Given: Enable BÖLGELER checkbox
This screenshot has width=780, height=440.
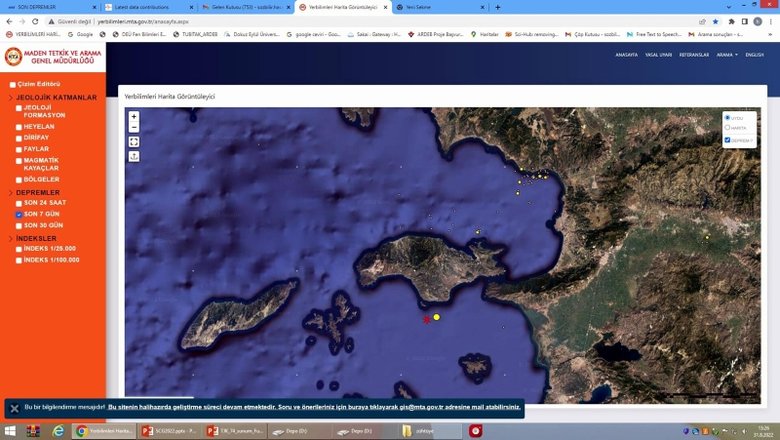Looking at the screenshot, I should click(x=19, y=180).
